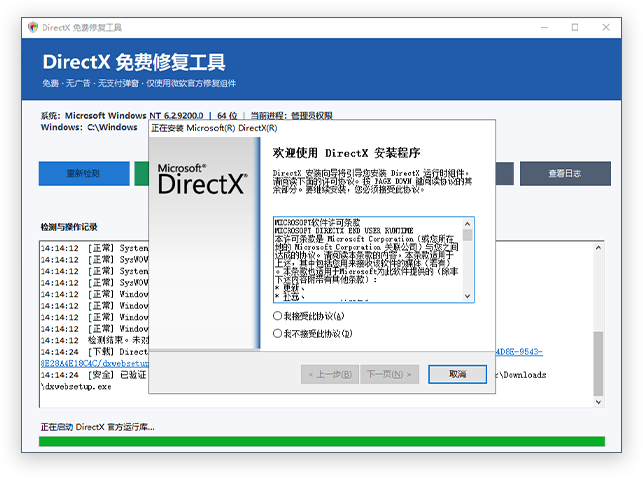Click the green progress bar

[322, 442]
